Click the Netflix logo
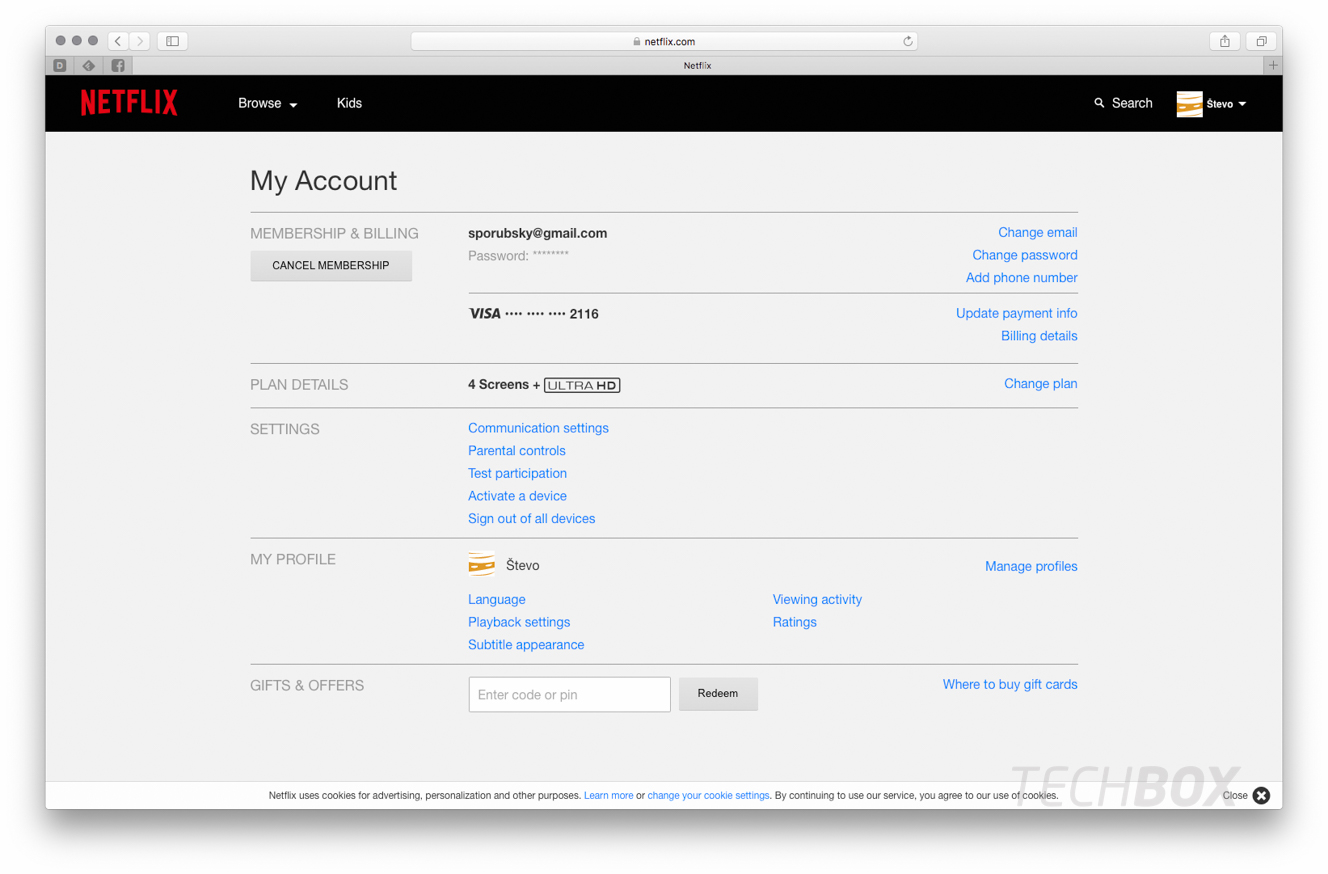Screen dimensions: 1328x874 [x=129, y=103]
